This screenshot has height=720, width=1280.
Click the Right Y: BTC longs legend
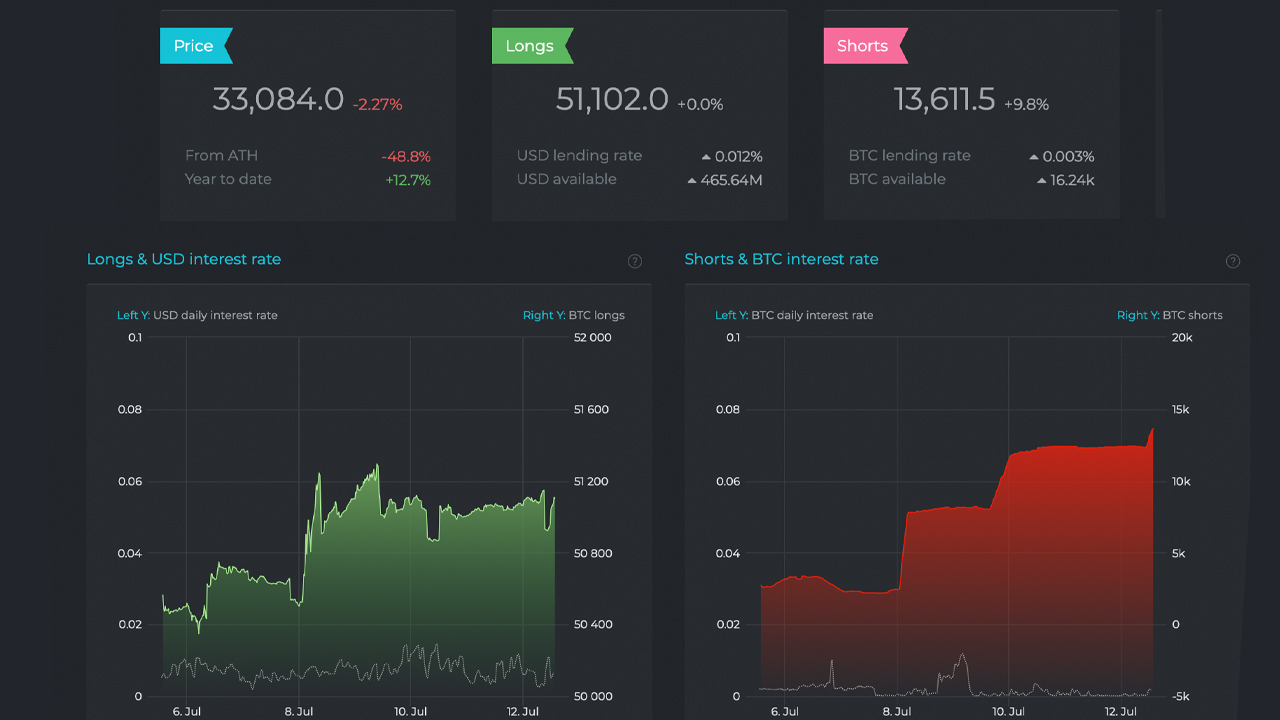[574, 315]
